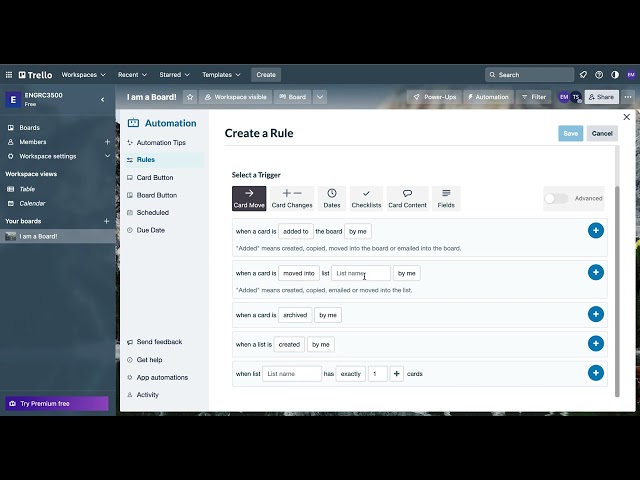The image size is (640, 480).
Task: Toggle 'added to' option in first trigger
Action: click(296, 231)
